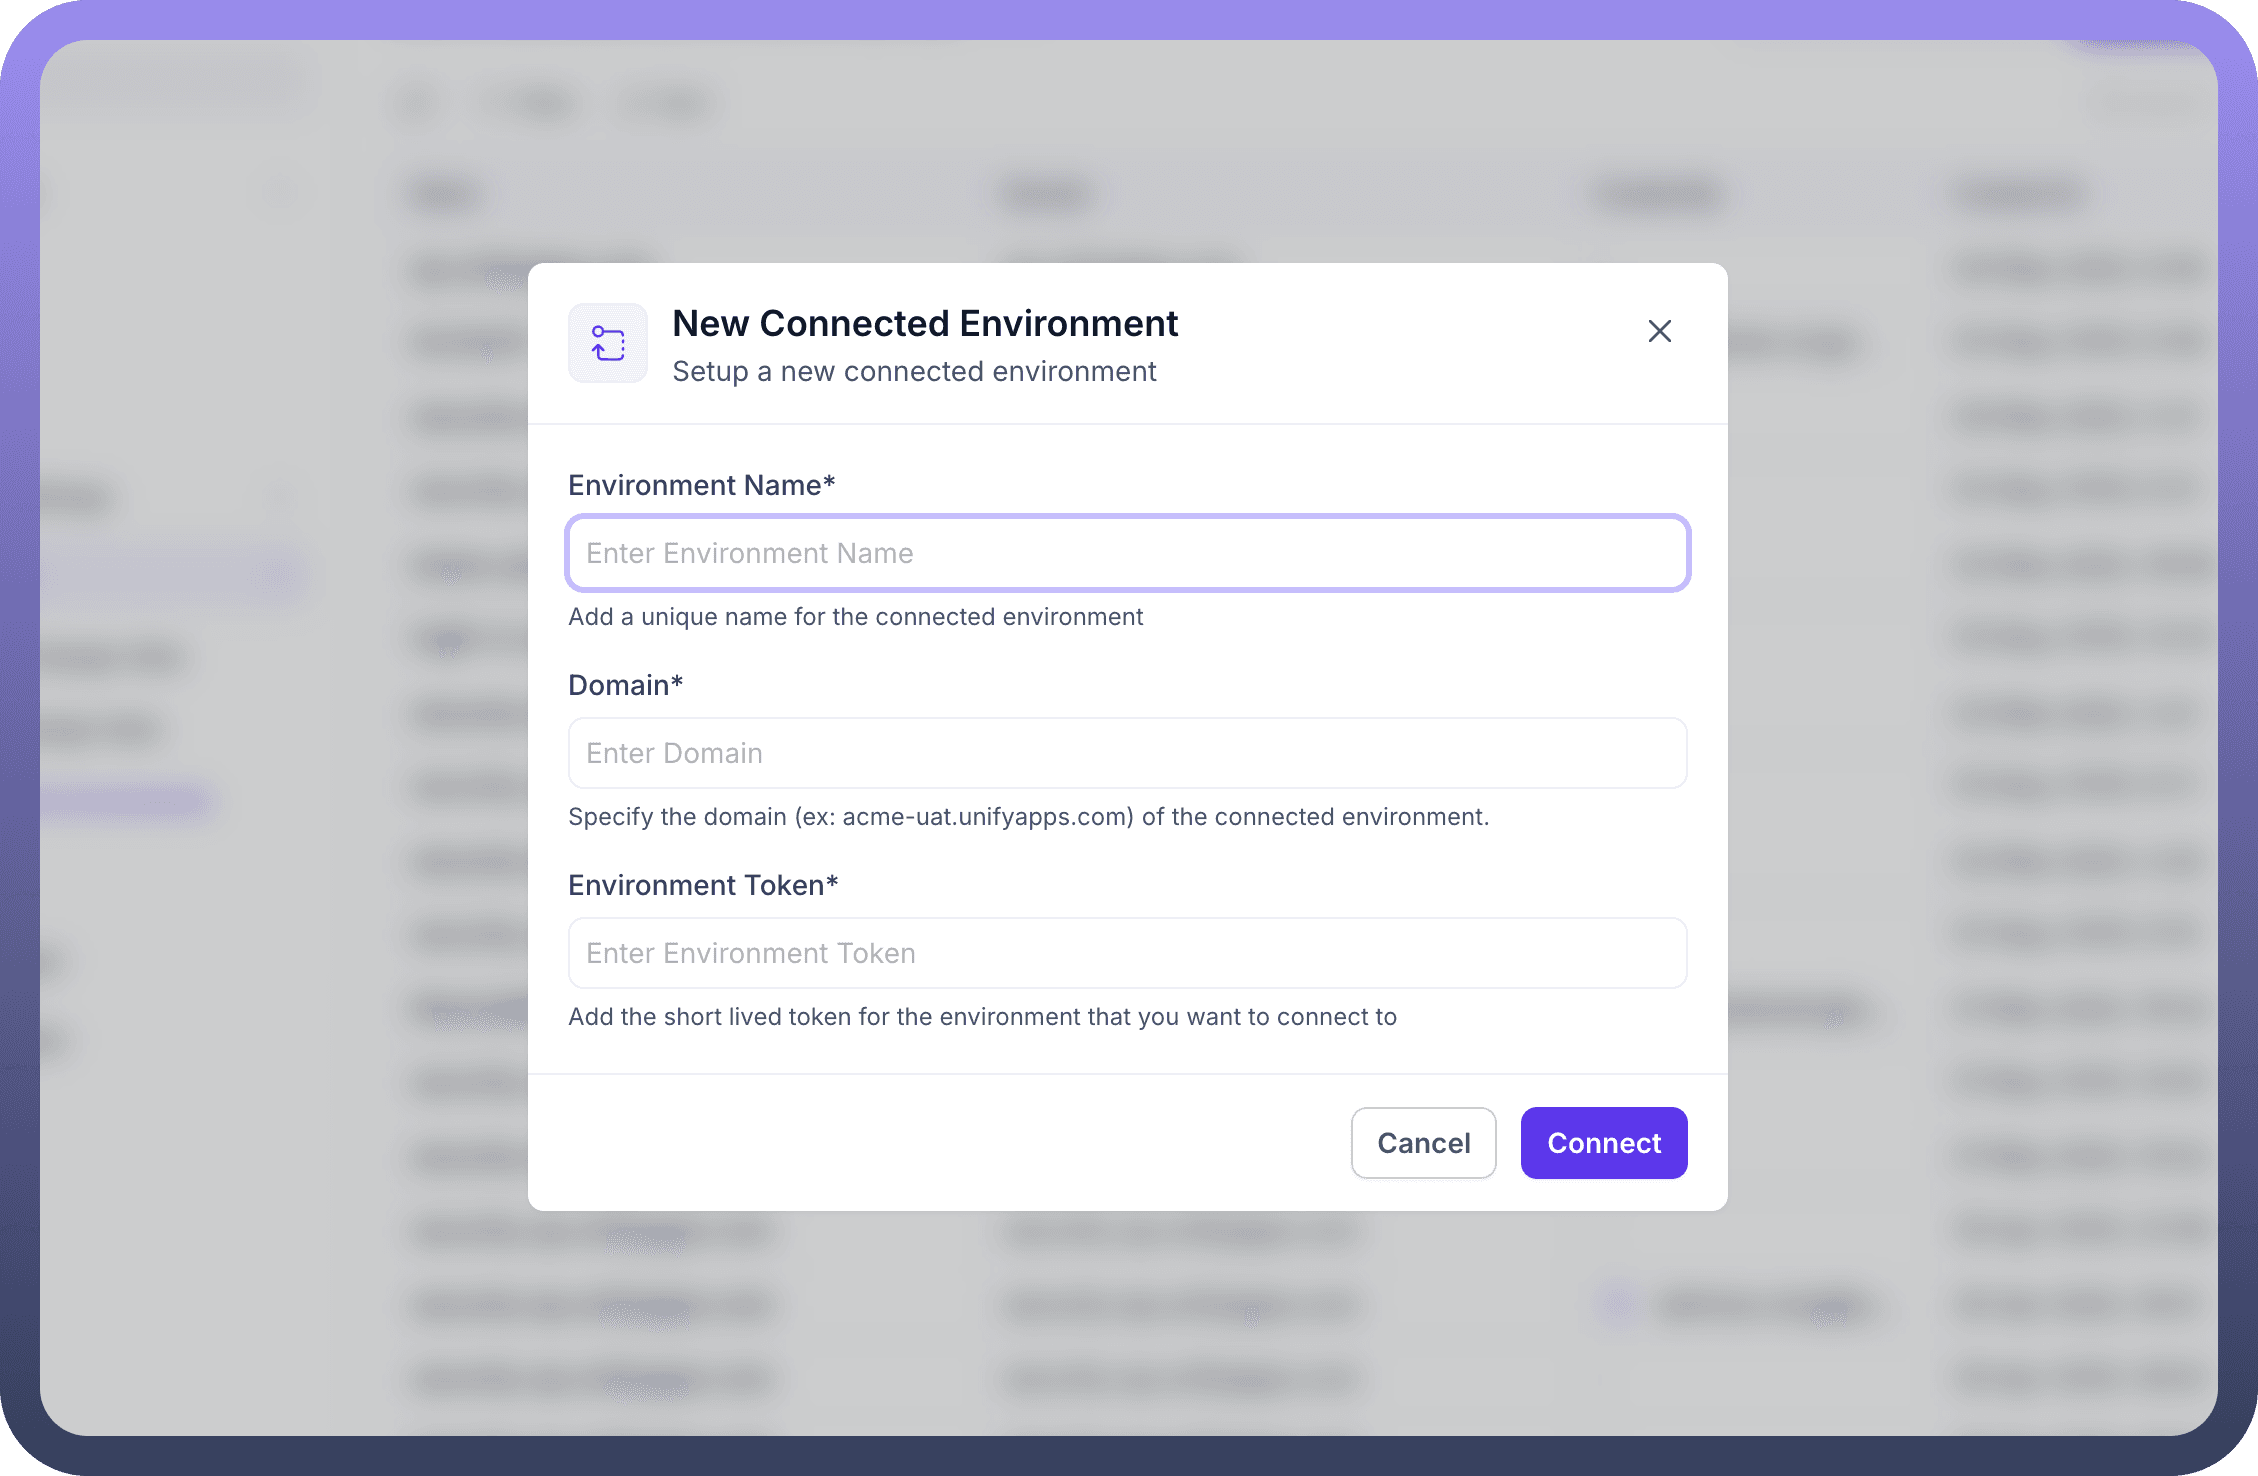Select the Environment Token input box
2258x1476 pixels.
pyautogui.click(x=1128, y=953)
